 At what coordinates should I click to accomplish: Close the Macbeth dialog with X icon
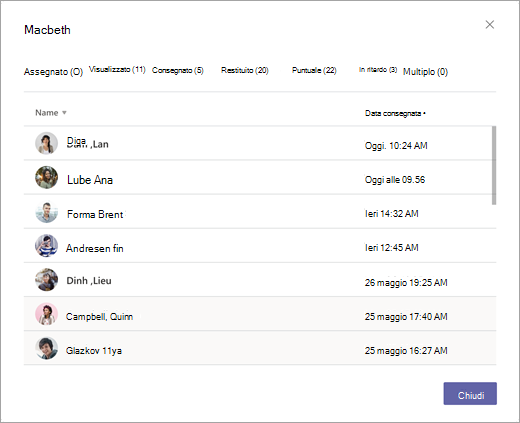pos(489,25)
